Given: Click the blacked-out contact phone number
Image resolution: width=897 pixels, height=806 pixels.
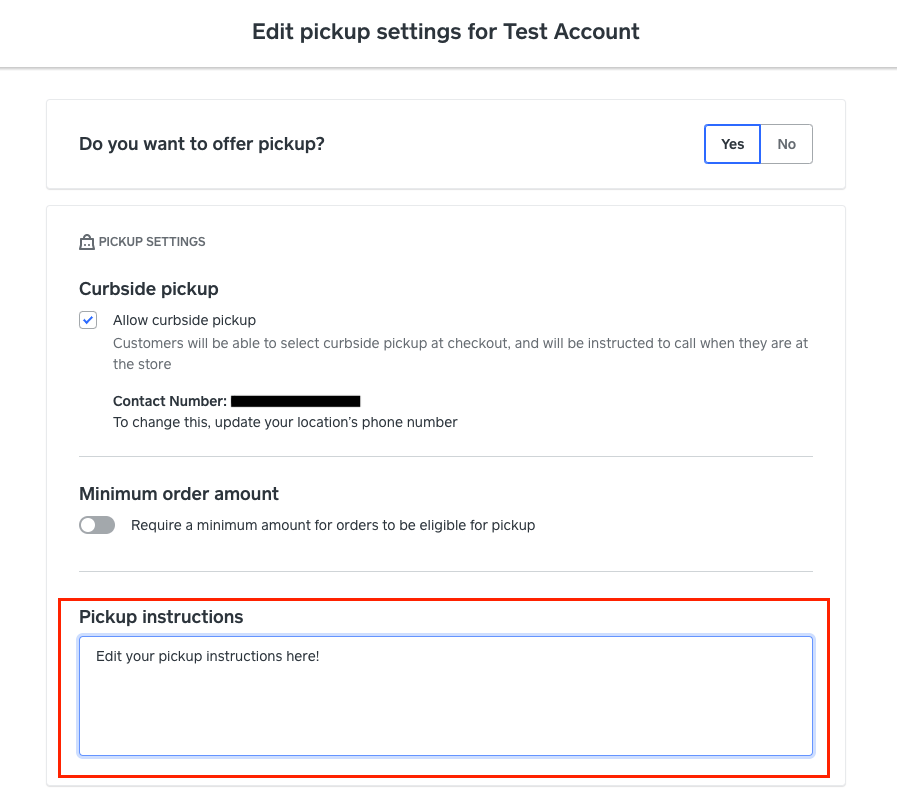Looking at the screenshot, I should [295, 401].
